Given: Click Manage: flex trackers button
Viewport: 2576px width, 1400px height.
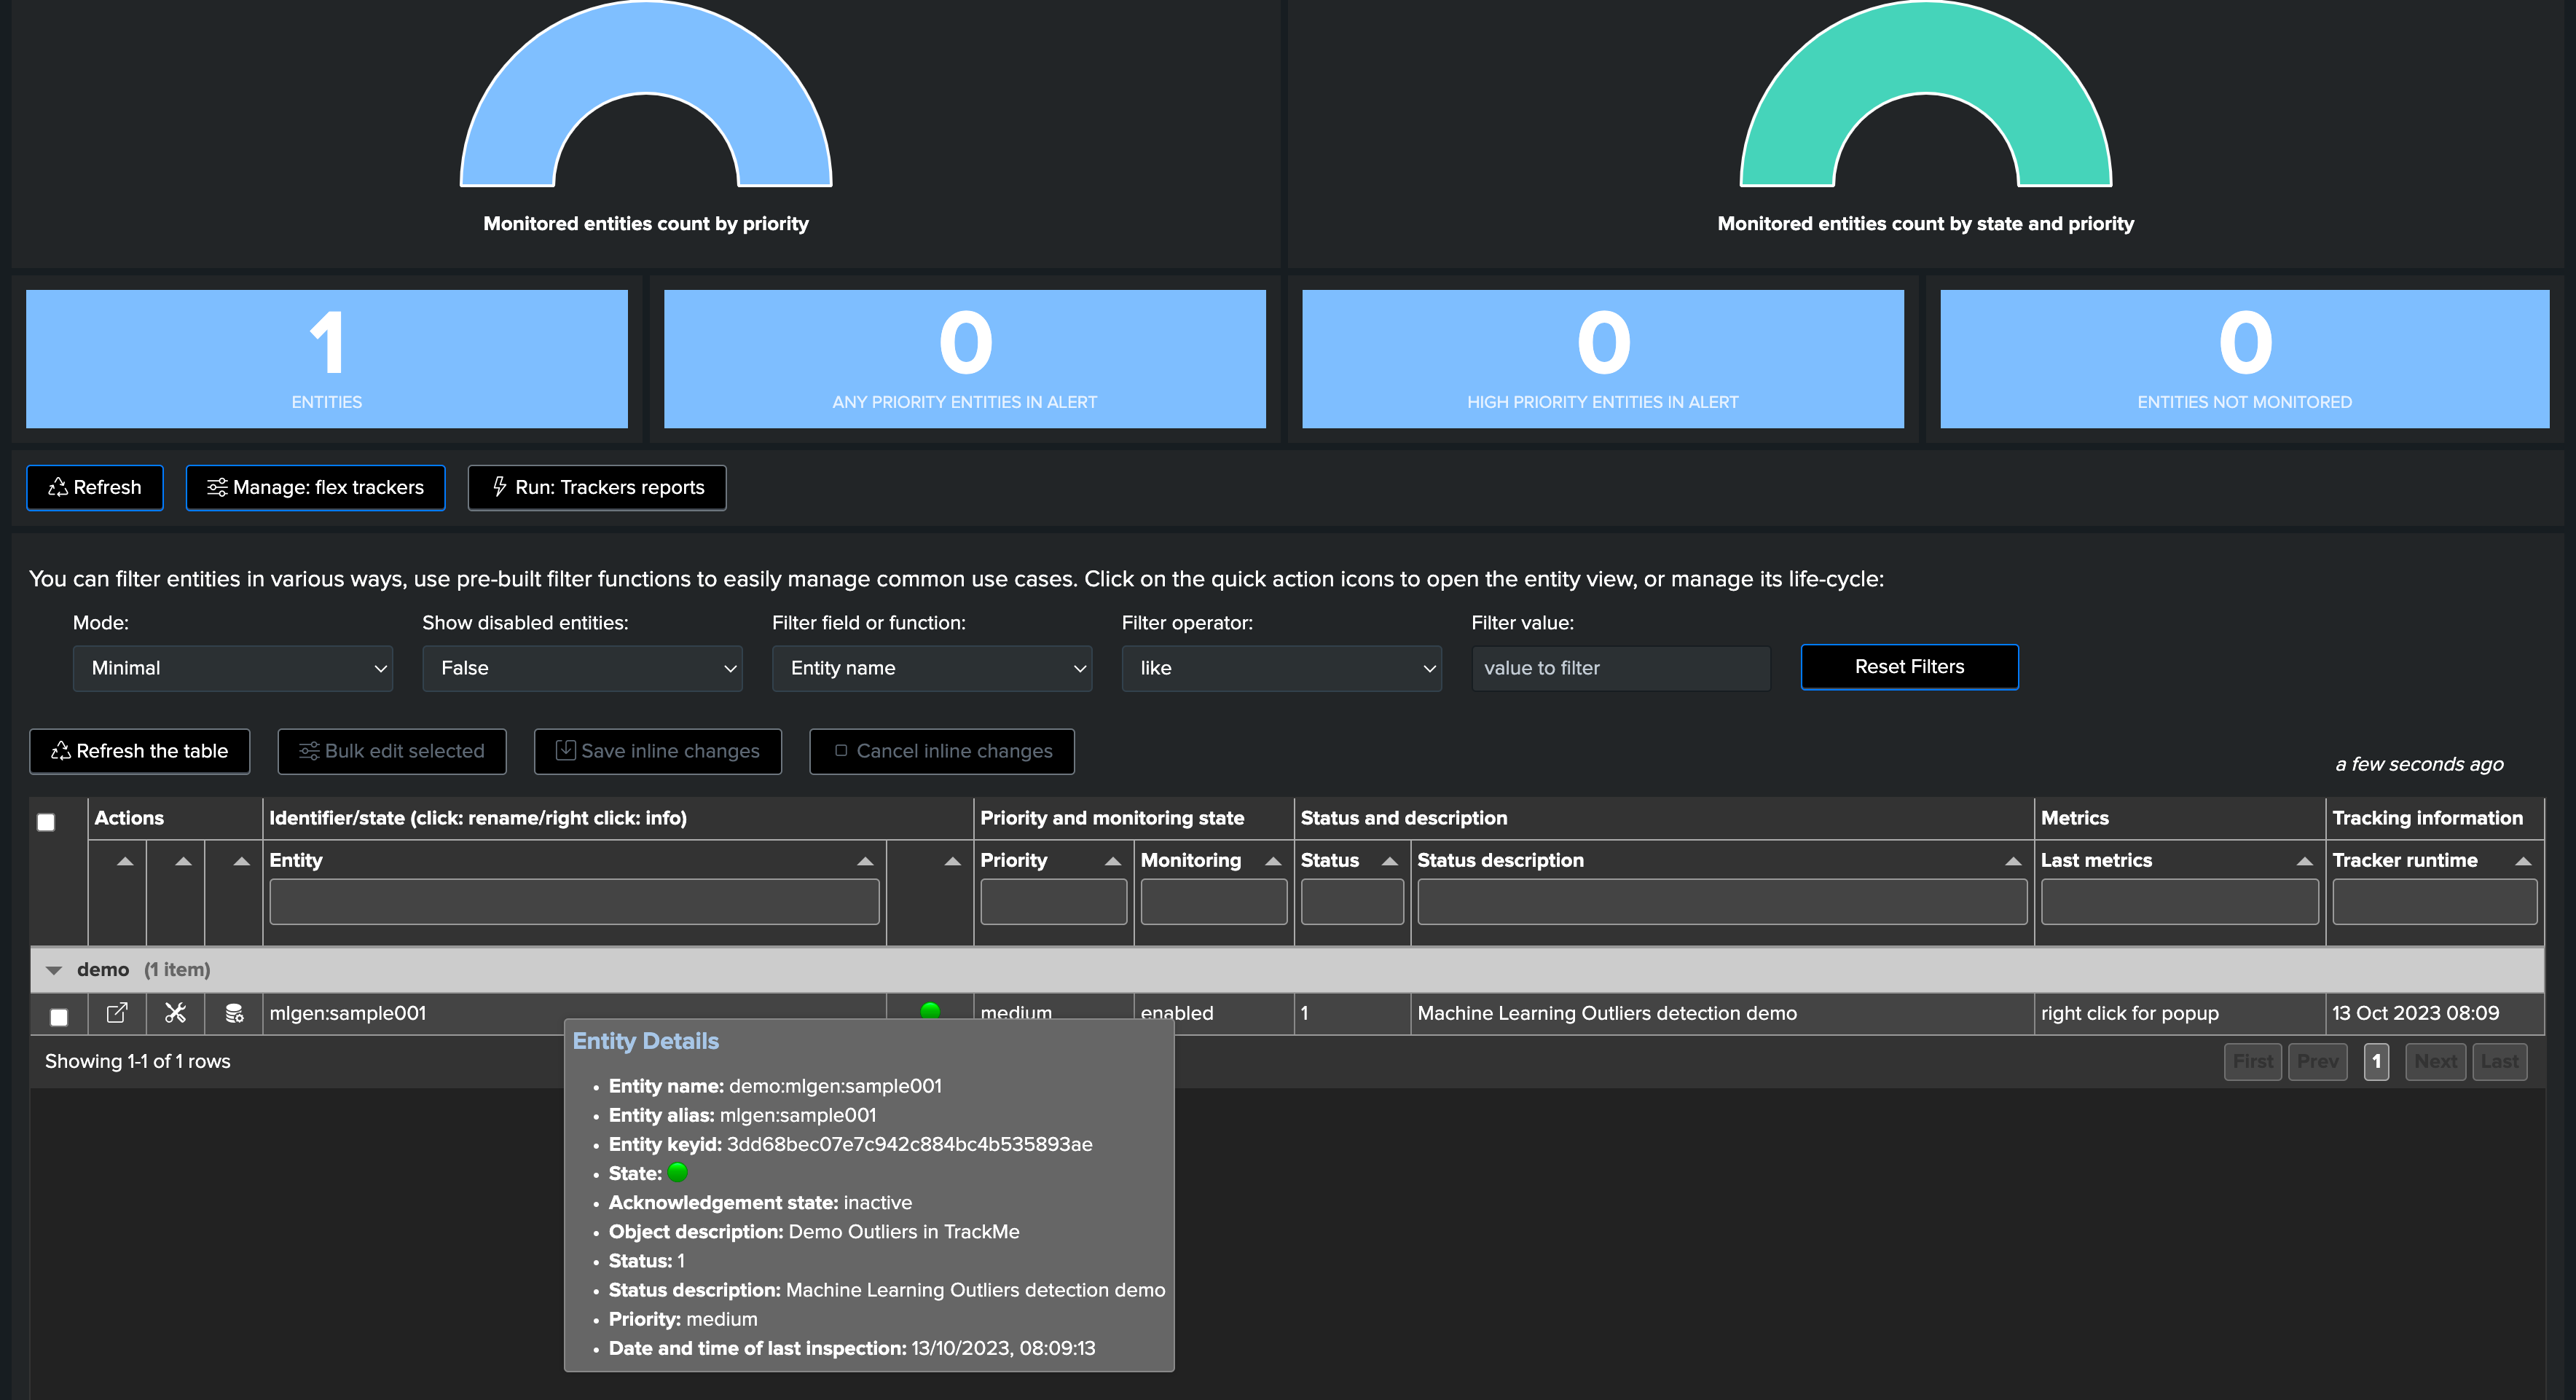Looking at the screenshot, I should pyautogui.click(x=315, y=487).
